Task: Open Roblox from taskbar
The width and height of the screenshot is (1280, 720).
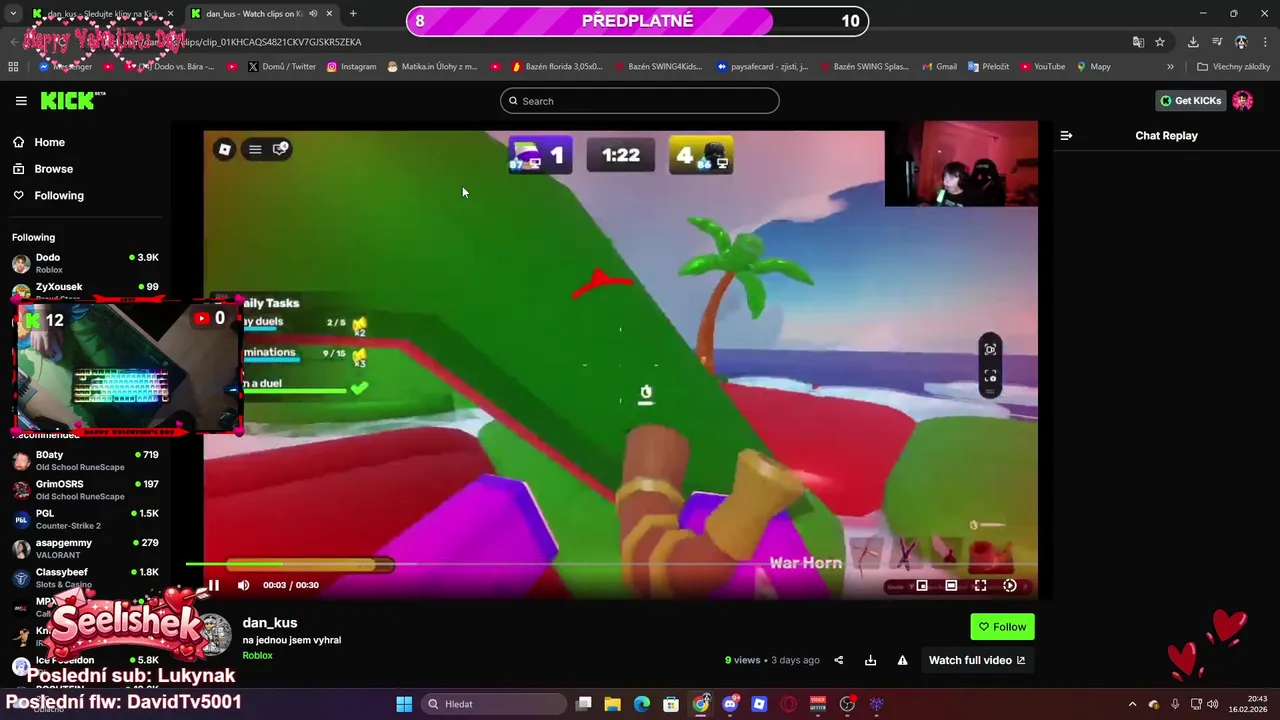Action: [759, 704]
